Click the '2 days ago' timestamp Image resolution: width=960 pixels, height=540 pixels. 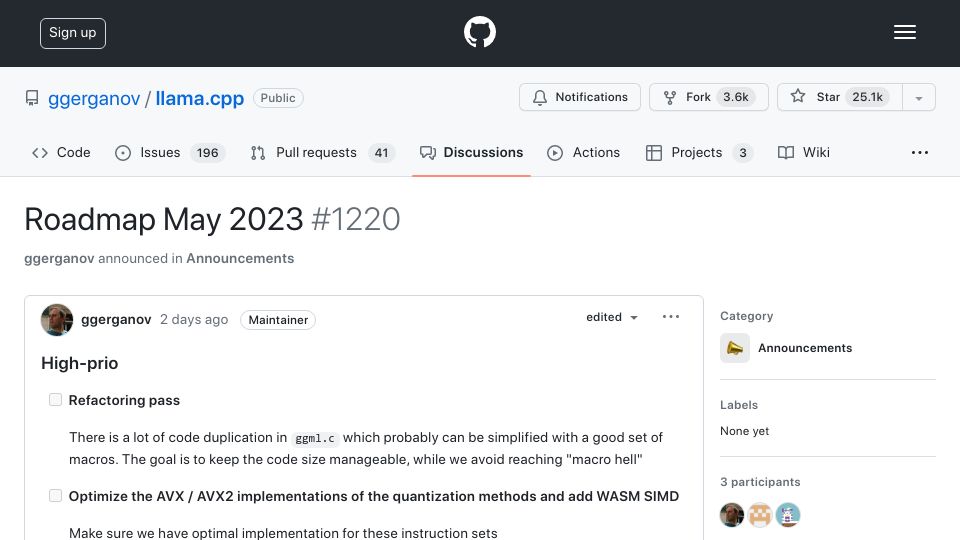(x=194, y=320)
